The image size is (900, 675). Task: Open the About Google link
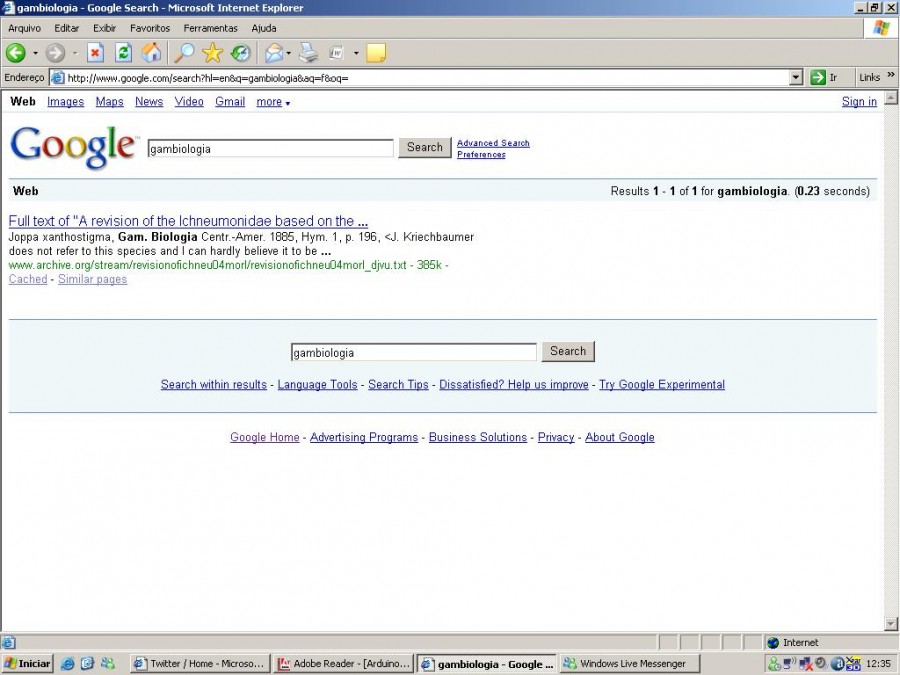click(x=620, y=437)
